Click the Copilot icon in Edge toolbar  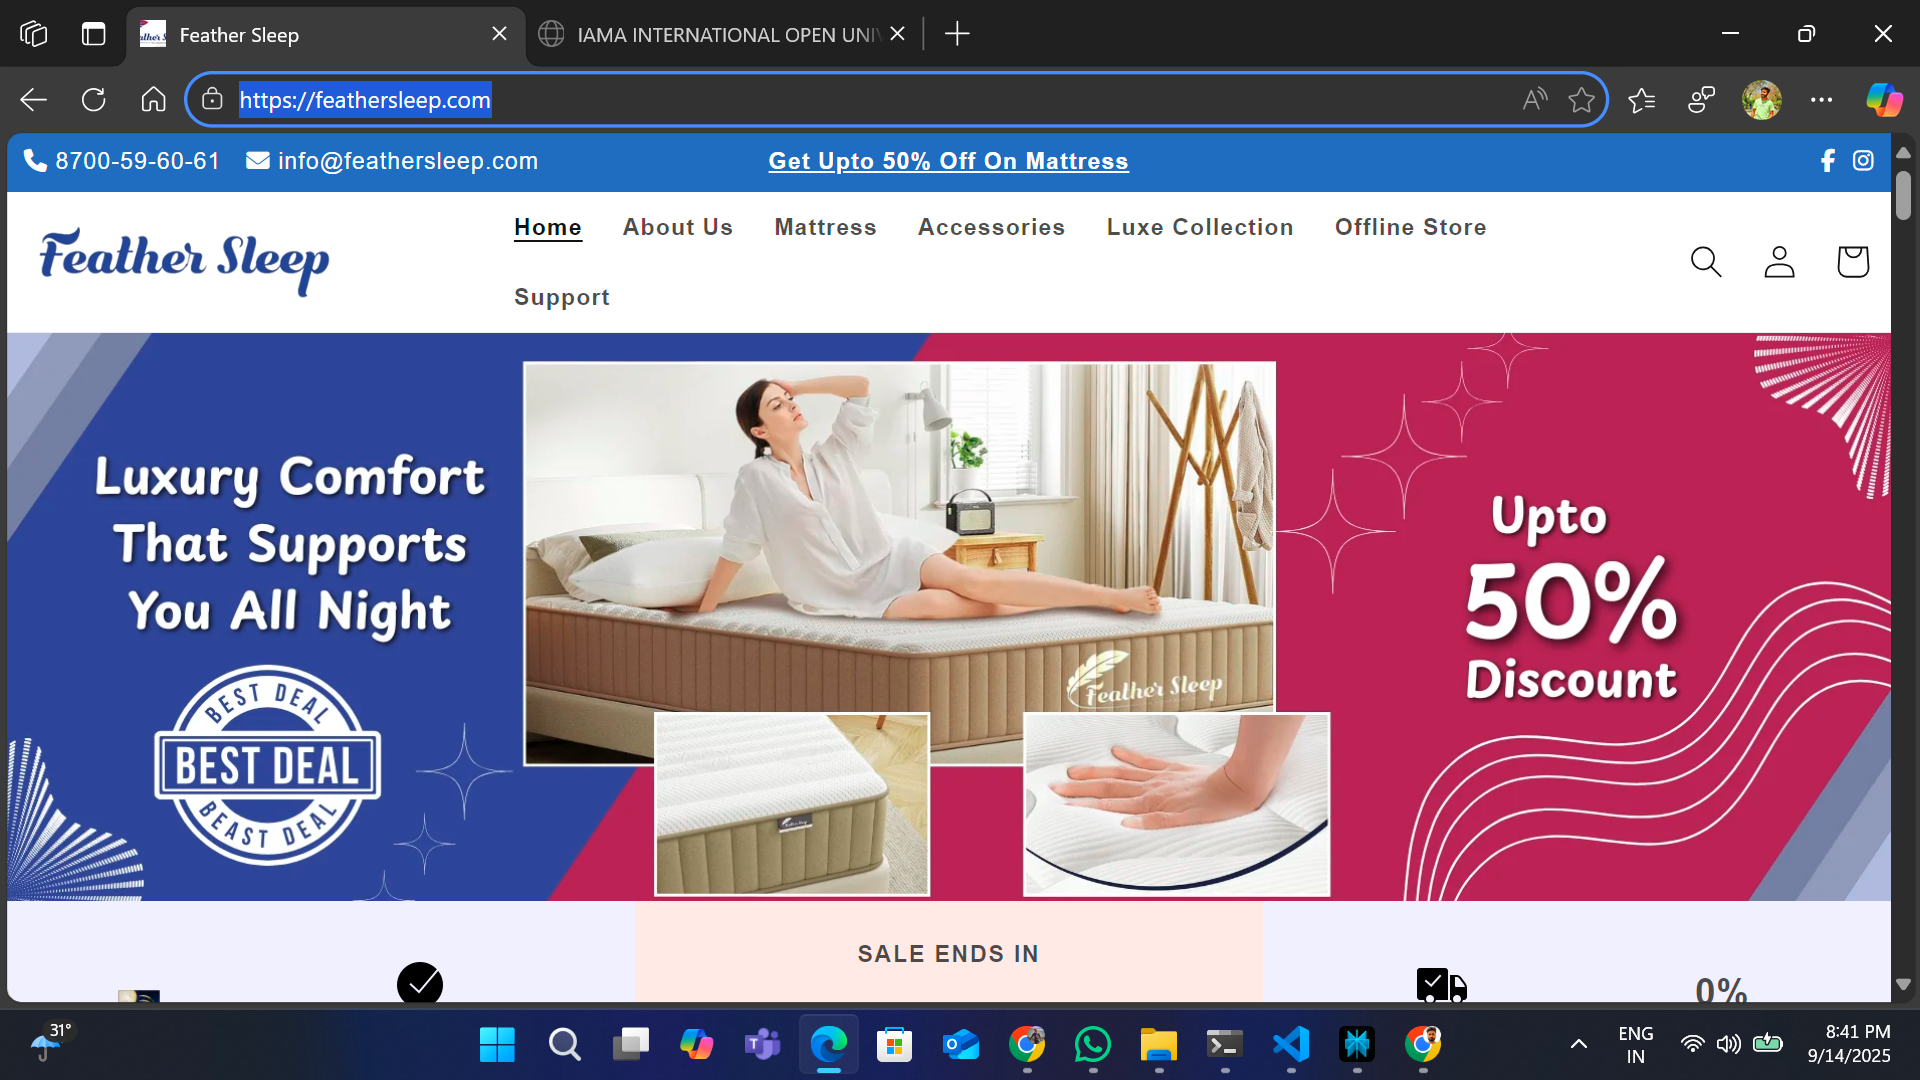1884,100
